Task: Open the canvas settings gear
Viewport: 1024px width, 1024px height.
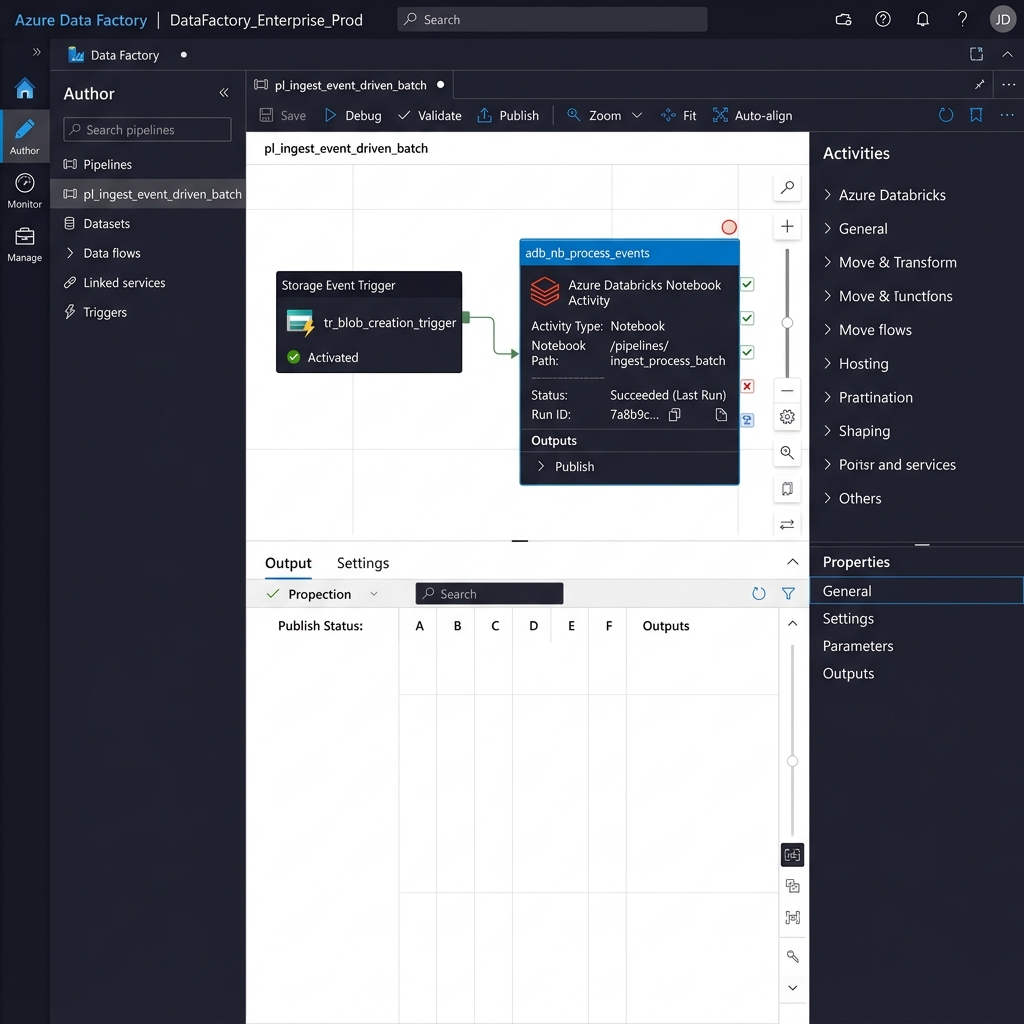Action: point(787,417)
